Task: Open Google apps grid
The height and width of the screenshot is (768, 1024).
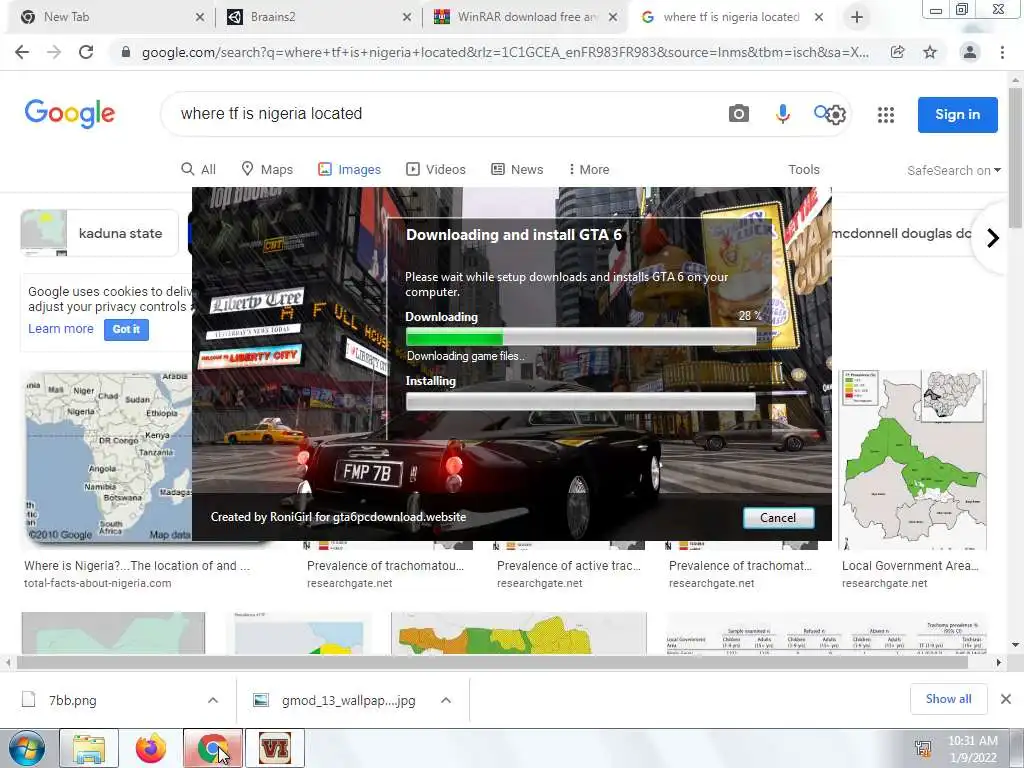Action: point(886,115)
